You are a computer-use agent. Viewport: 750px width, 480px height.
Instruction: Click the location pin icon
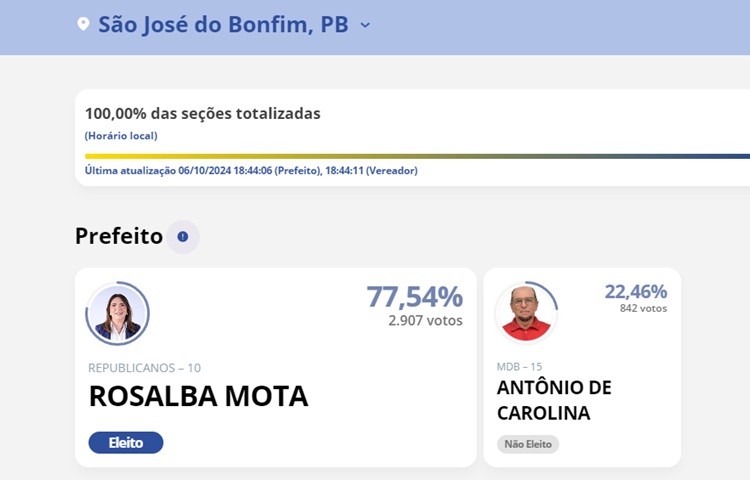(83, 24)
